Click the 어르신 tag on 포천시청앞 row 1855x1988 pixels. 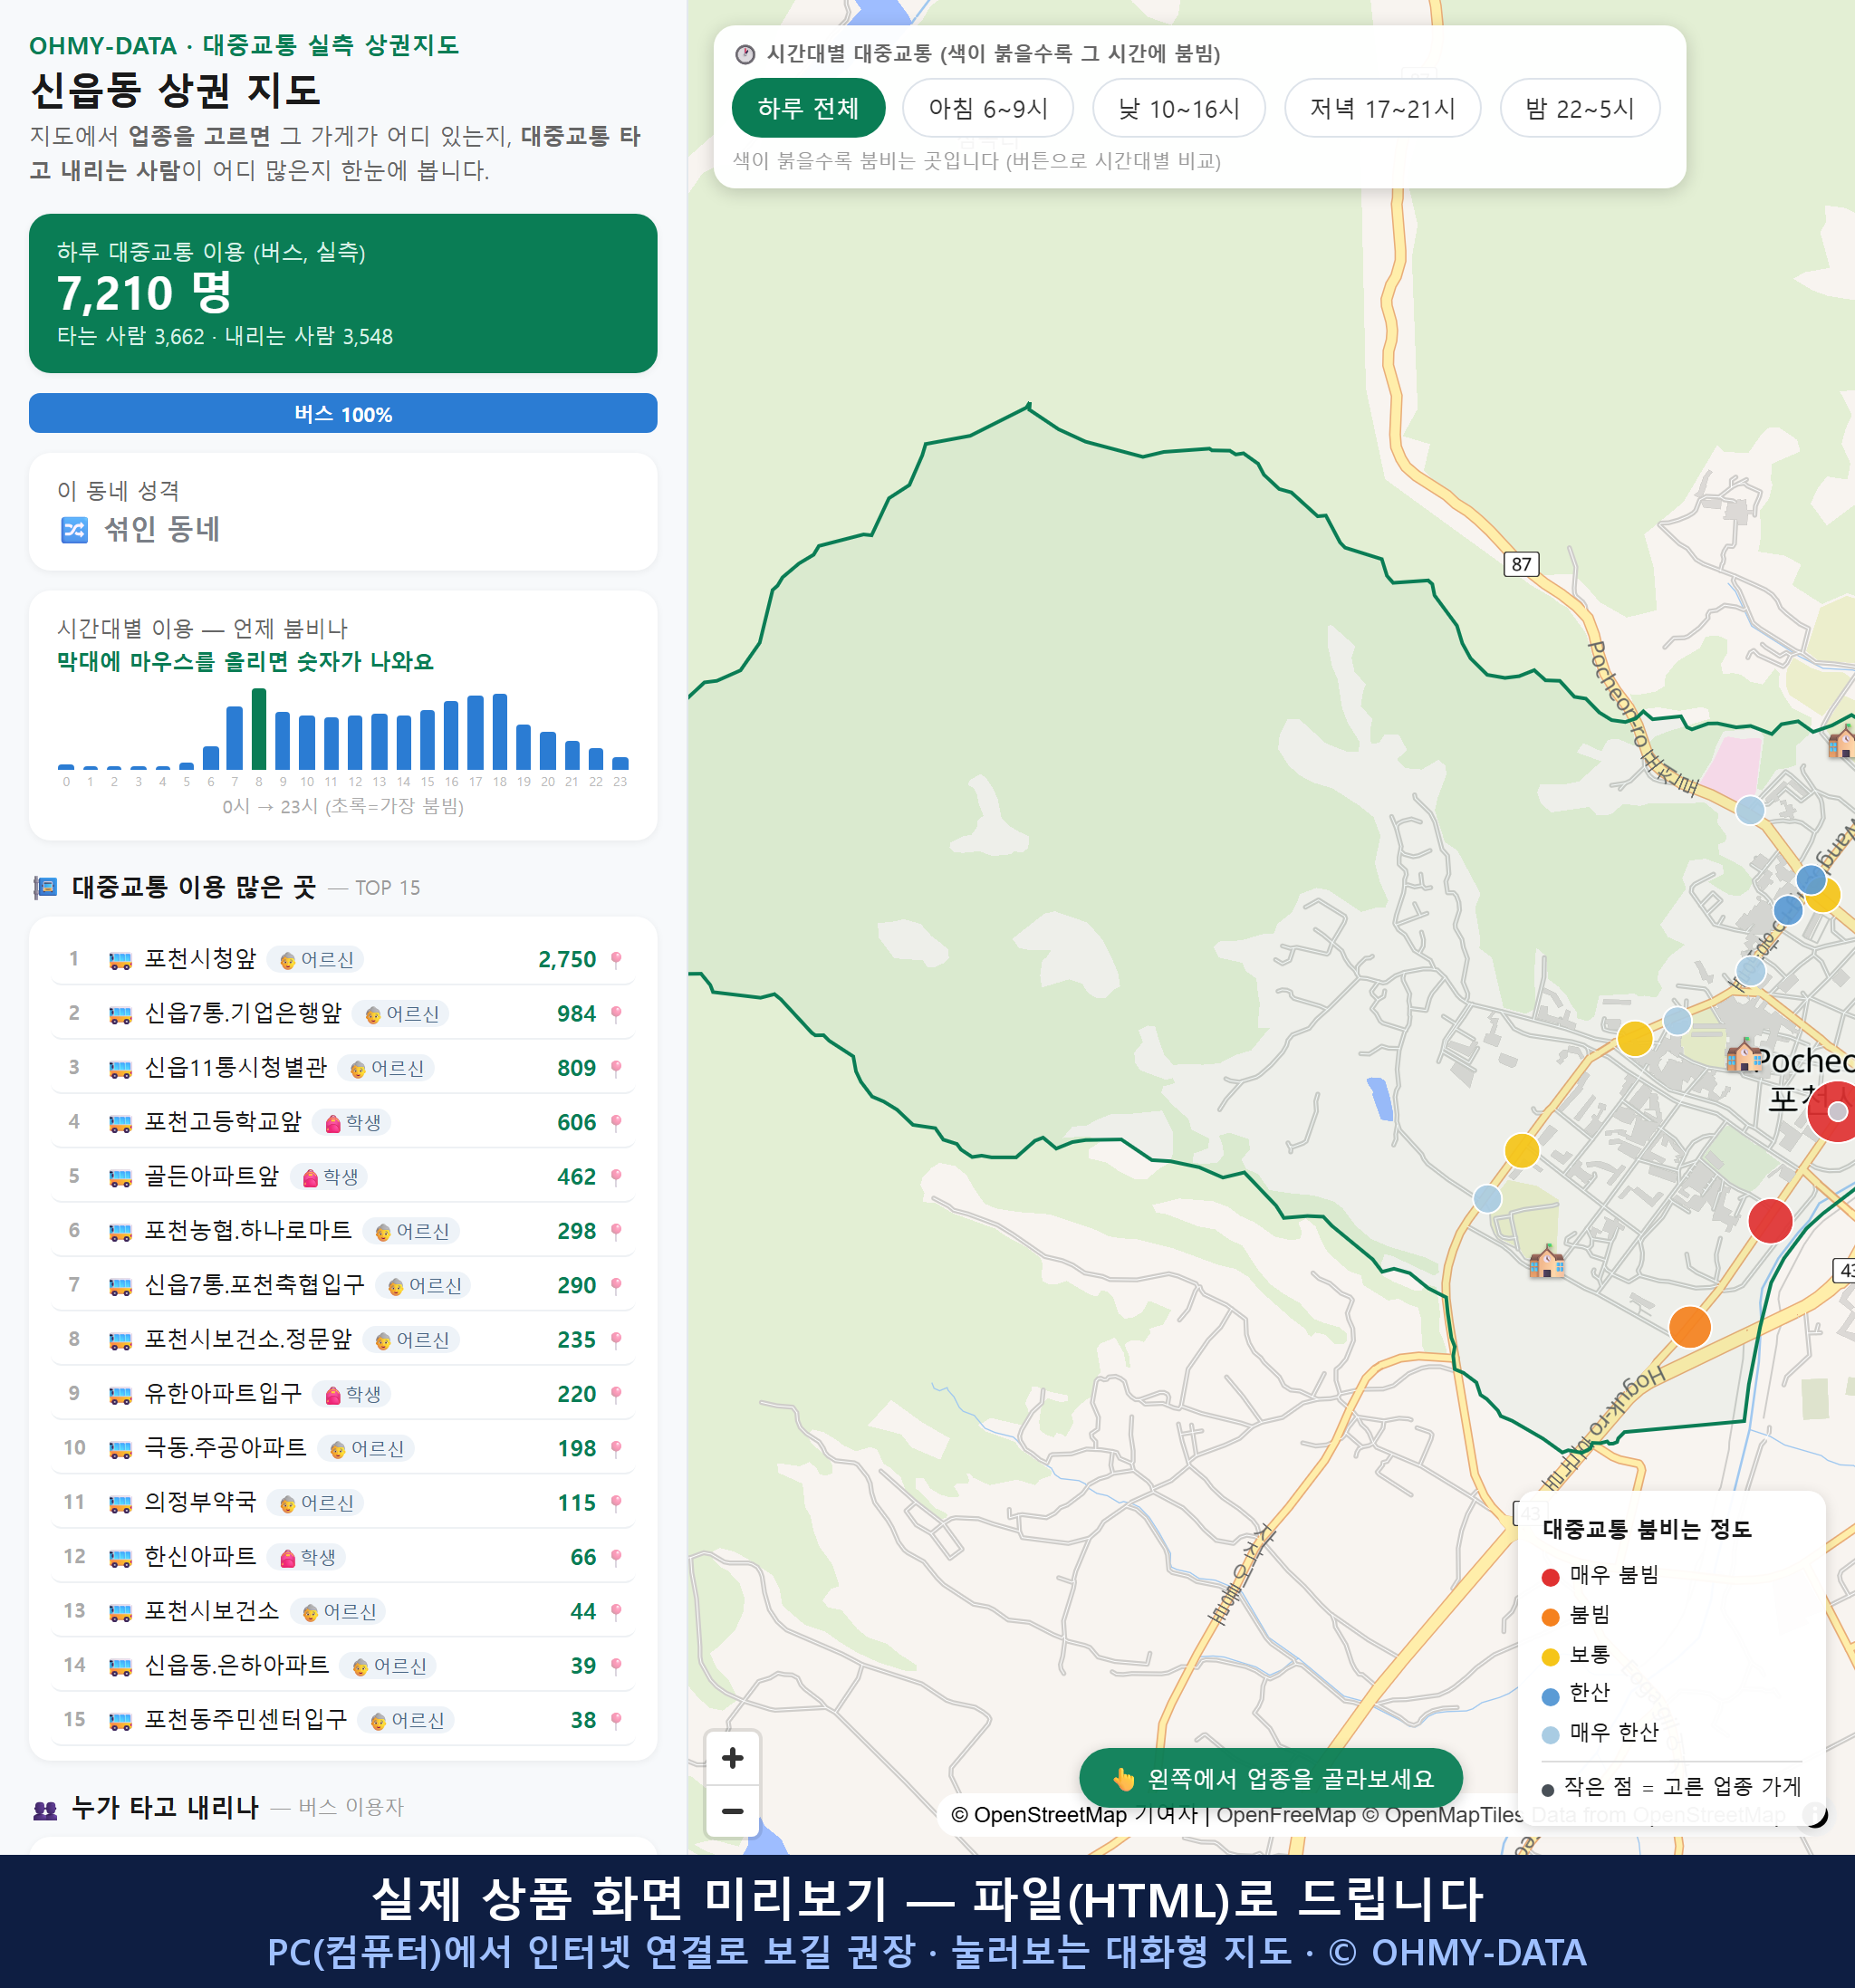(x=316, y=960)
